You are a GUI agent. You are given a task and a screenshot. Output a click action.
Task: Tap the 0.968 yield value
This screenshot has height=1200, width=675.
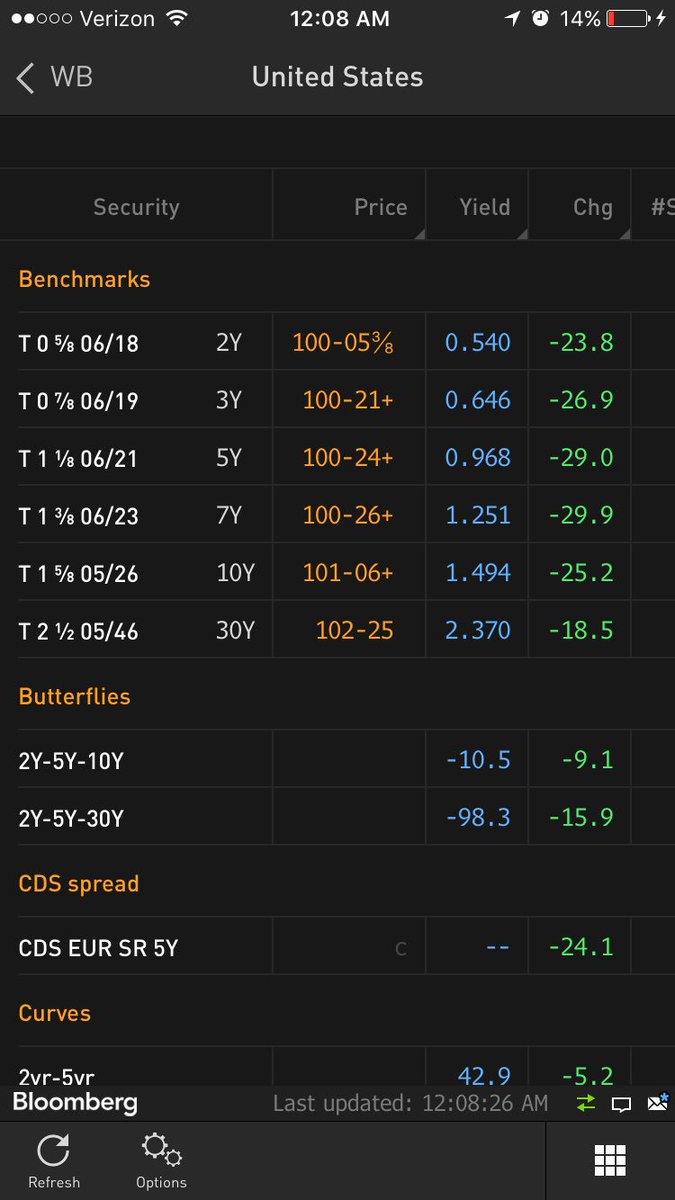pos(478,457)
